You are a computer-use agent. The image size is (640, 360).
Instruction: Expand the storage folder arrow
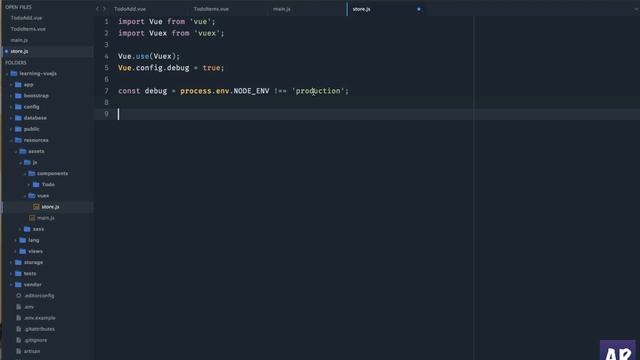click(x=11, y=262)
